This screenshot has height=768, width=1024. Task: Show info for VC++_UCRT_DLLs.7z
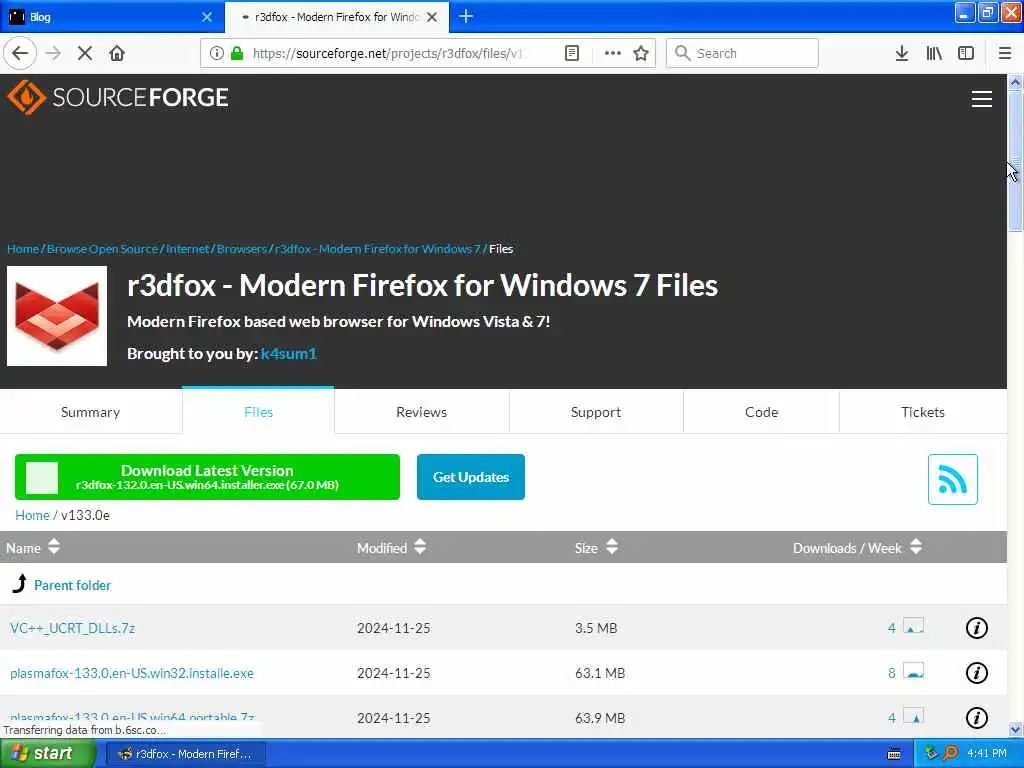point(976,628)
